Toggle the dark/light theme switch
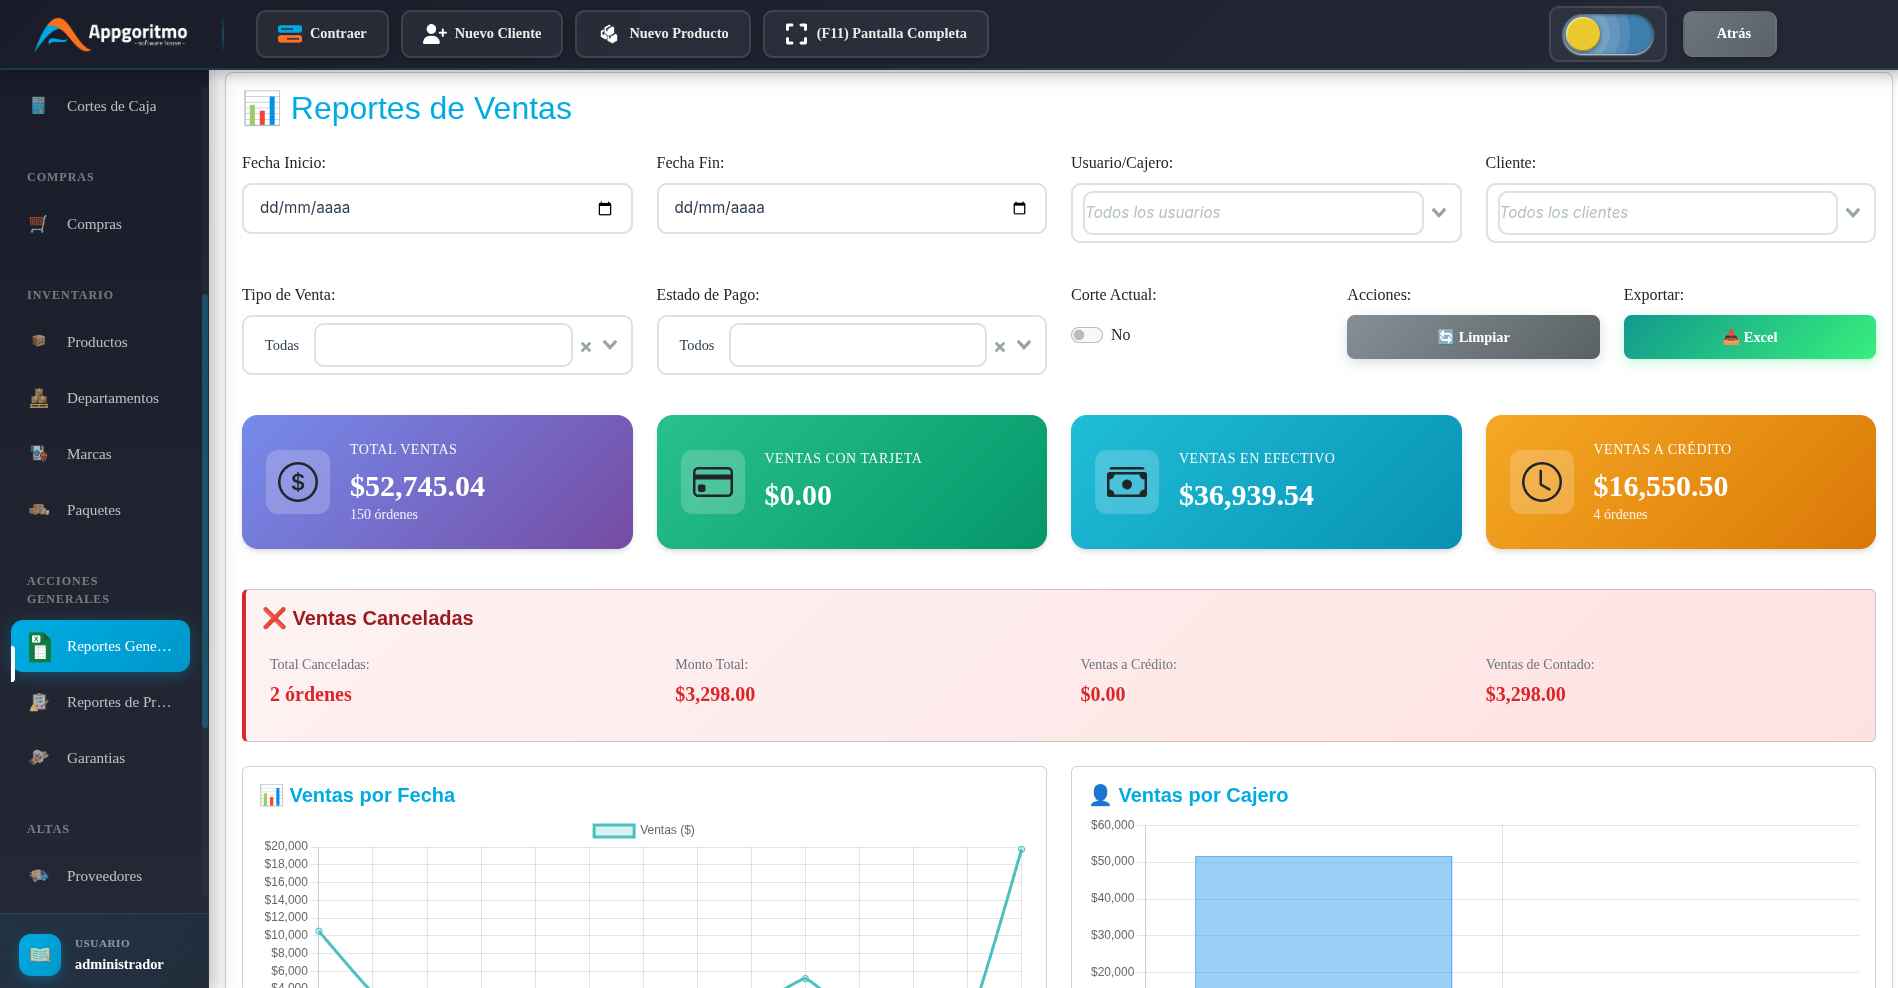This screenshot has width=1898, height=988. tap(1607, 34)
